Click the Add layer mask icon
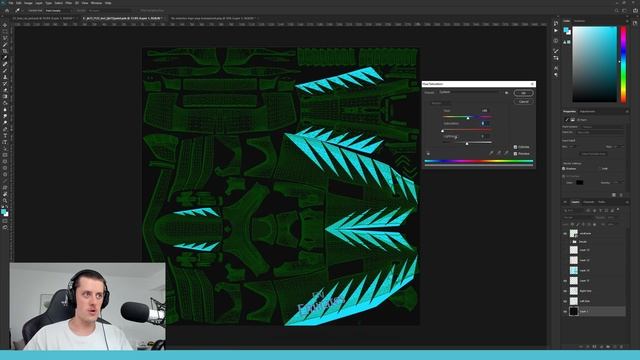 [594, 347]
